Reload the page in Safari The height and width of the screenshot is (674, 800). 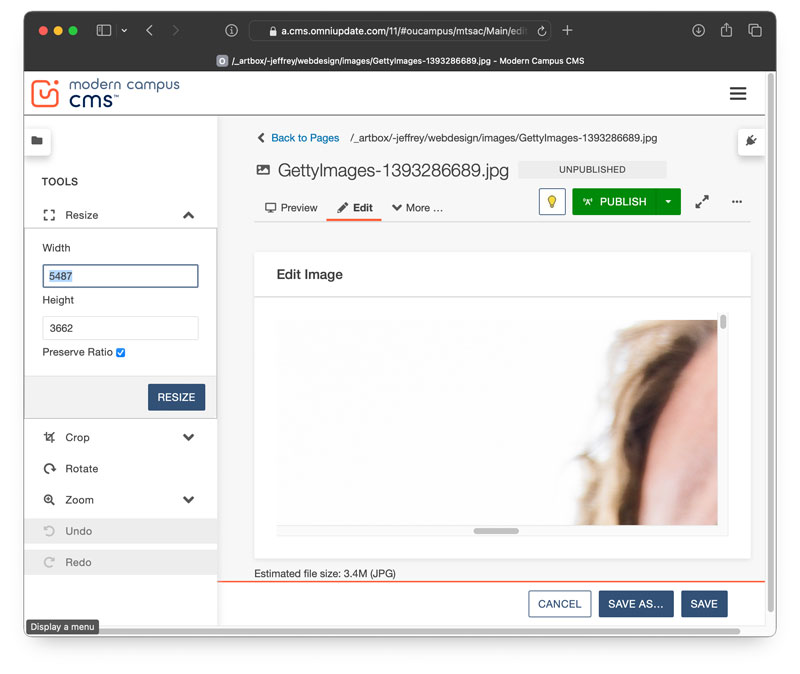542,31
